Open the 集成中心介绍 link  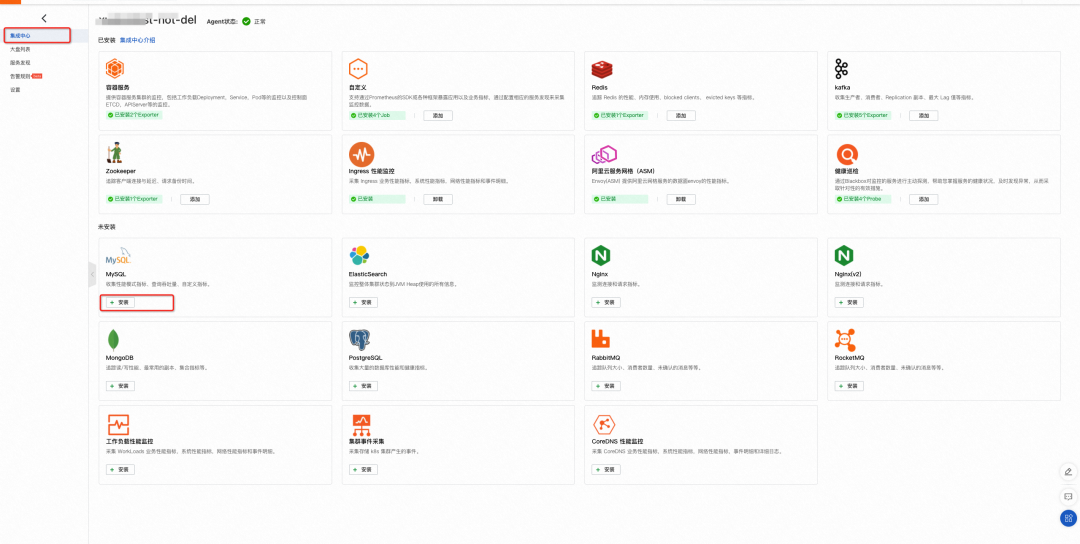[x=137, y=40]
